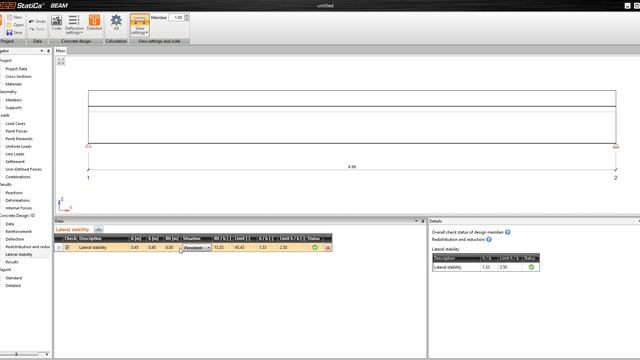This screenshot has width=640, height=360.
Task: Click the greyed Redo button
Action: [38, 29]
